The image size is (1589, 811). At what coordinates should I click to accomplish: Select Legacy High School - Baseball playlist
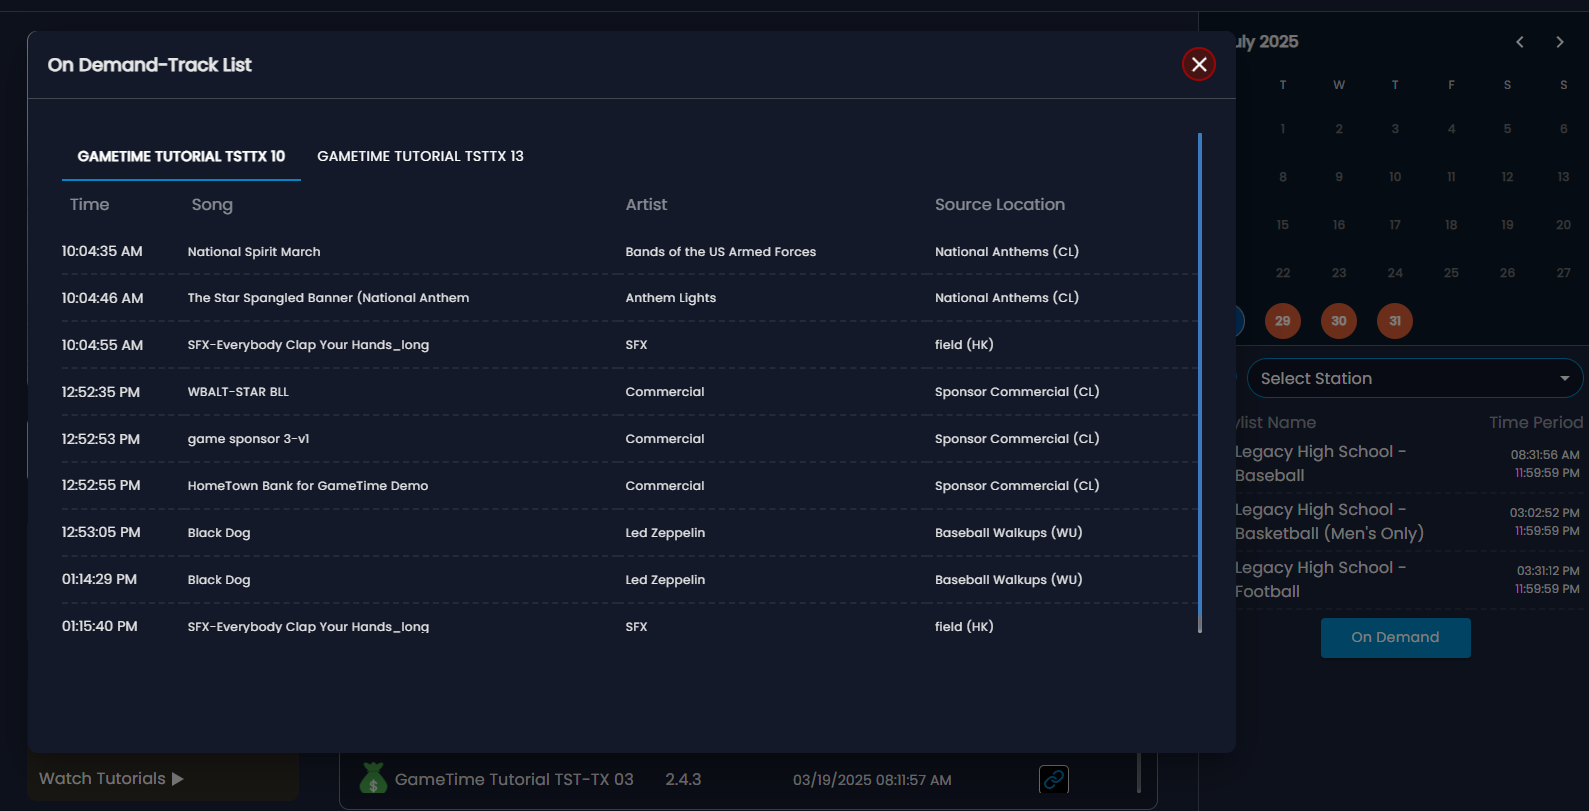click(1320, 463)
